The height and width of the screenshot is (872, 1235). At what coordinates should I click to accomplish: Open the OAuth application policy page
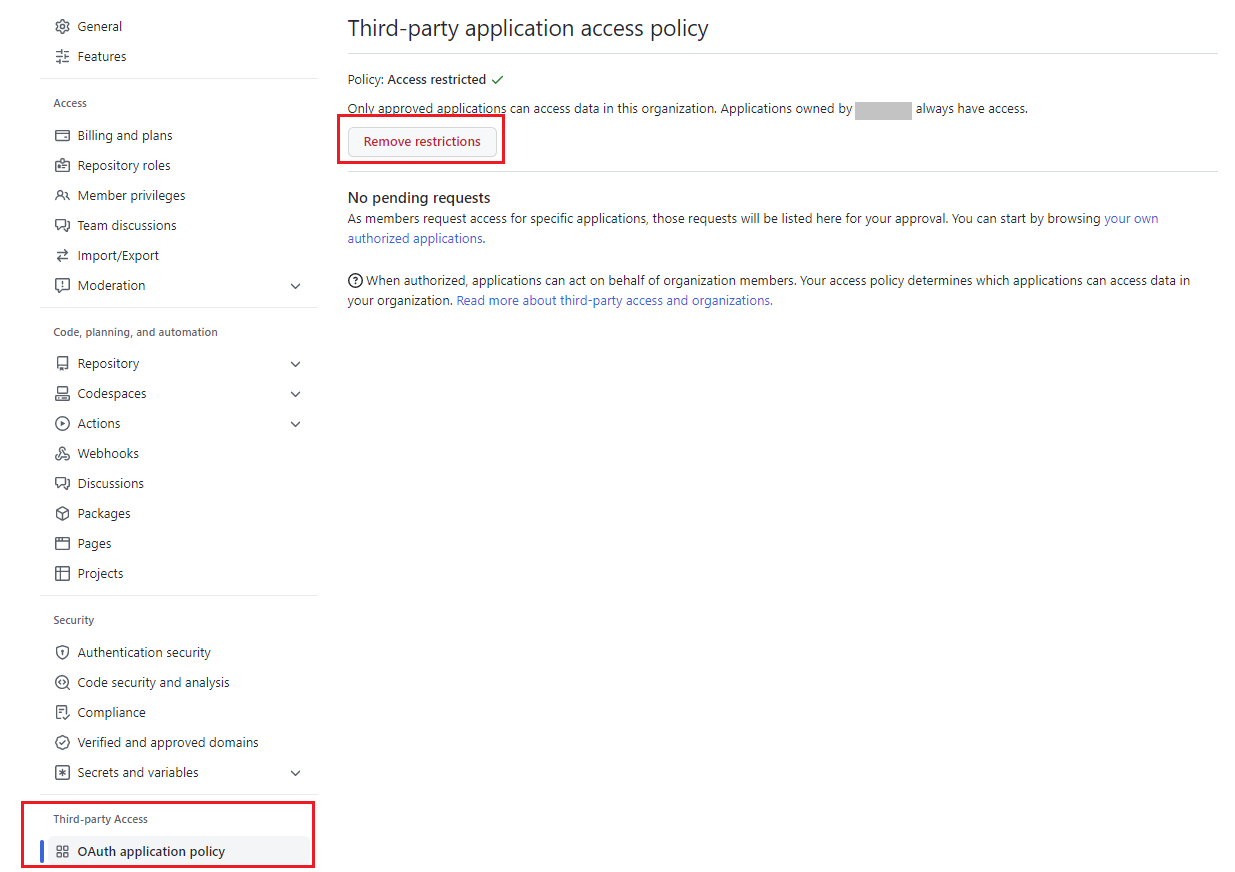point(151,852)
